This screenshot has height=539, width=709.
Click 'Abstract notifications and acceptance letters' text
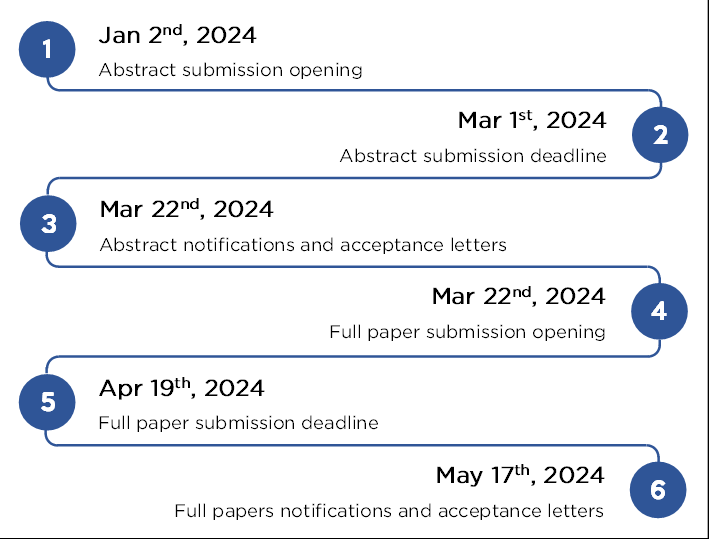coord(303,244)
